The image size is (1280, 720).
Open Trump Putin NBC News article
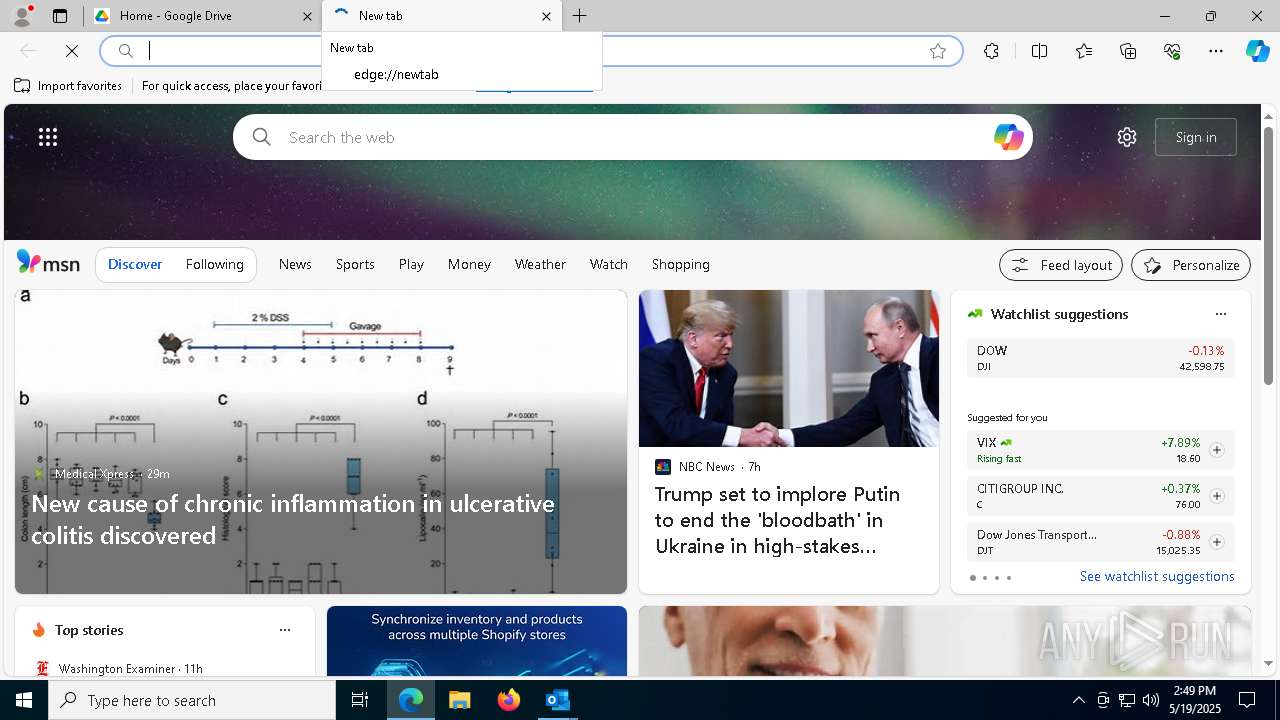(x=789, y=442)
